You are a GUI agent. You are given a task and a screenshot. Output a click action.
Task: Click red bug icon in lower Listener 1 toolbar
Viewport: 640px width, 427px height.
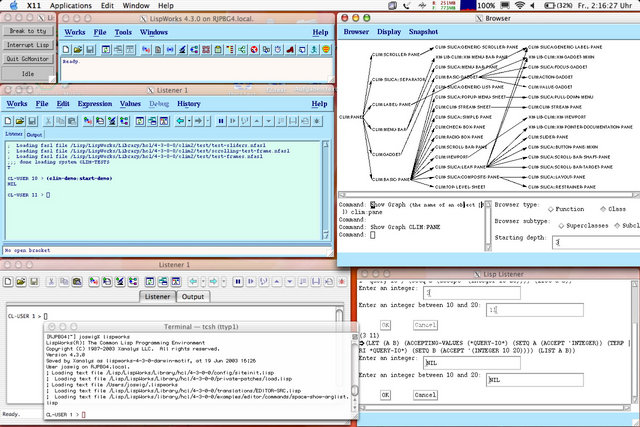342,281
